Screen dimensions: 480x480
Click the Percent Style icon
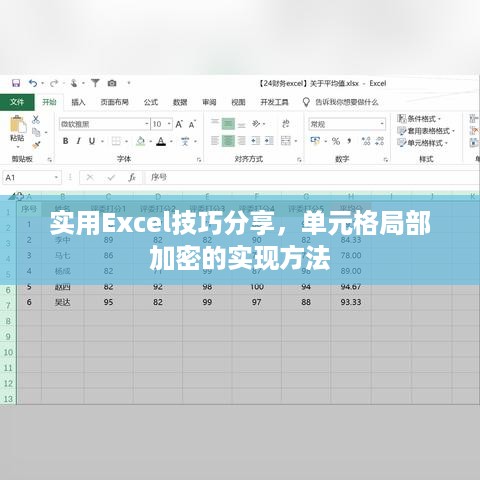pyautogui.click(x=336, y=141)
